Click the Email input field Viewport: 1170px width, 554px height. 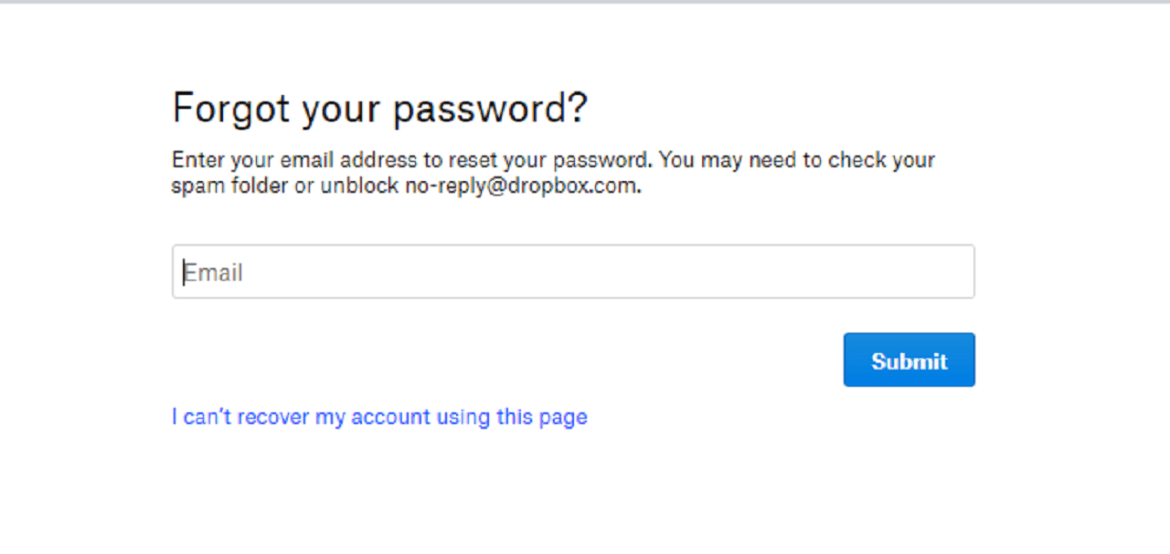(x=573, y=272)
